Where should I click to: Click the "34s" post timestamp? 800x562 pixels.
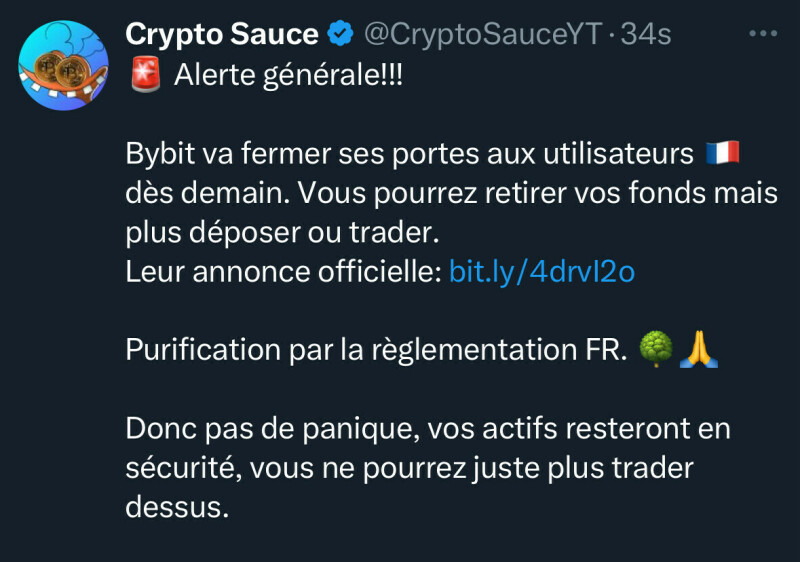(x=646, y=35)
